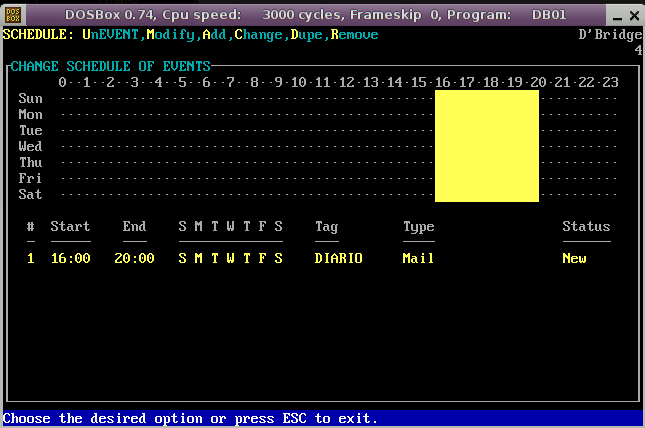This screenshot has width=645, height=428.
Task: Click the yellow scheduled time block
Action: click(486, 146)
